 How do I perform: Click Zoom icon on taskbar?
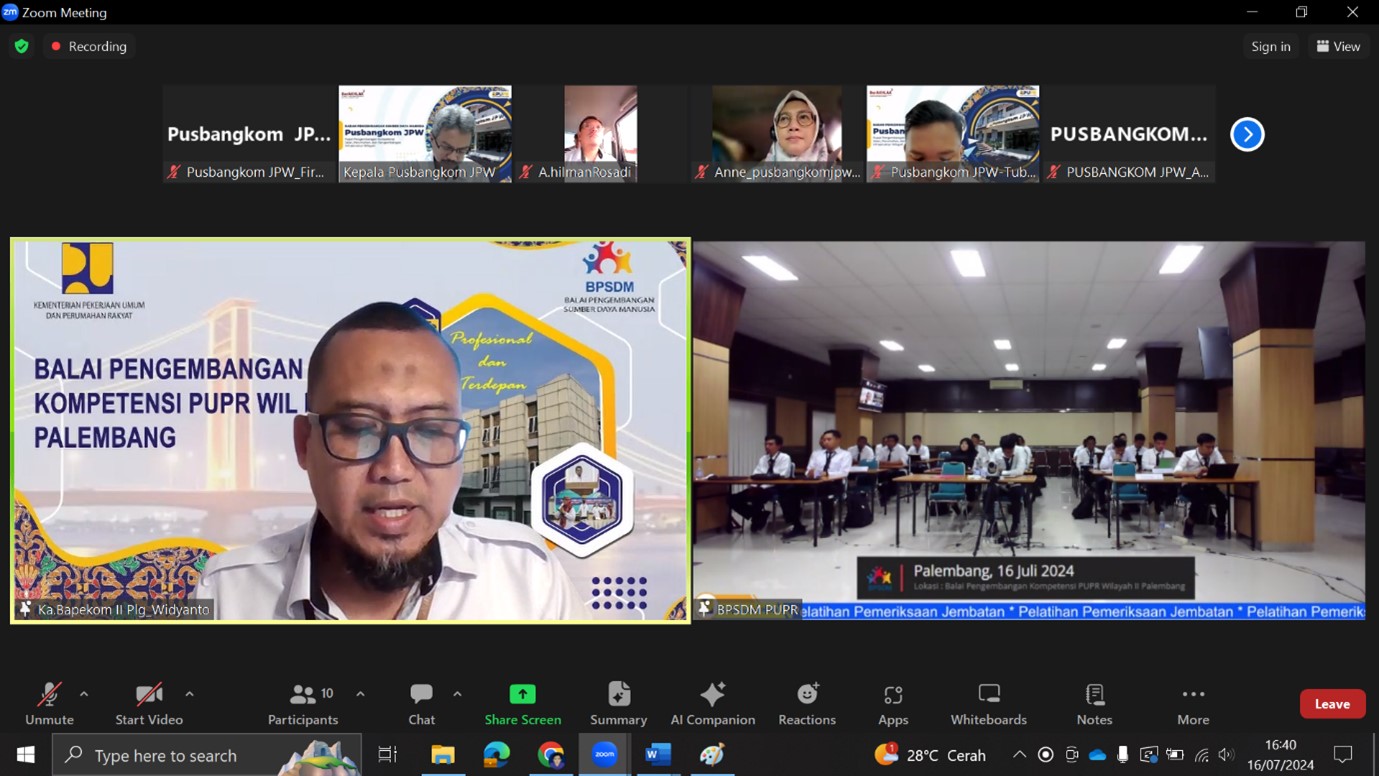click(604, 755)
